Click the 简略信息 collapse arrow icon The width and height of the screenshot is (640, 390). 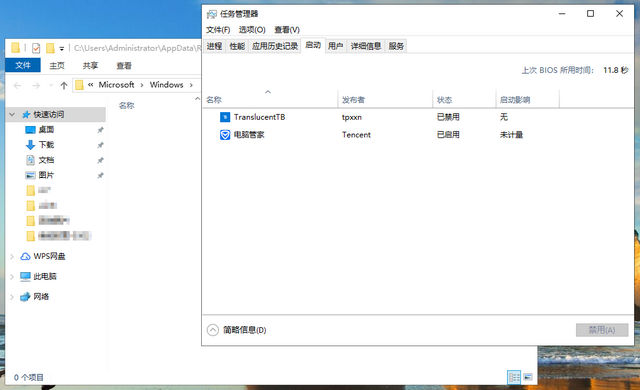(213, 330)
